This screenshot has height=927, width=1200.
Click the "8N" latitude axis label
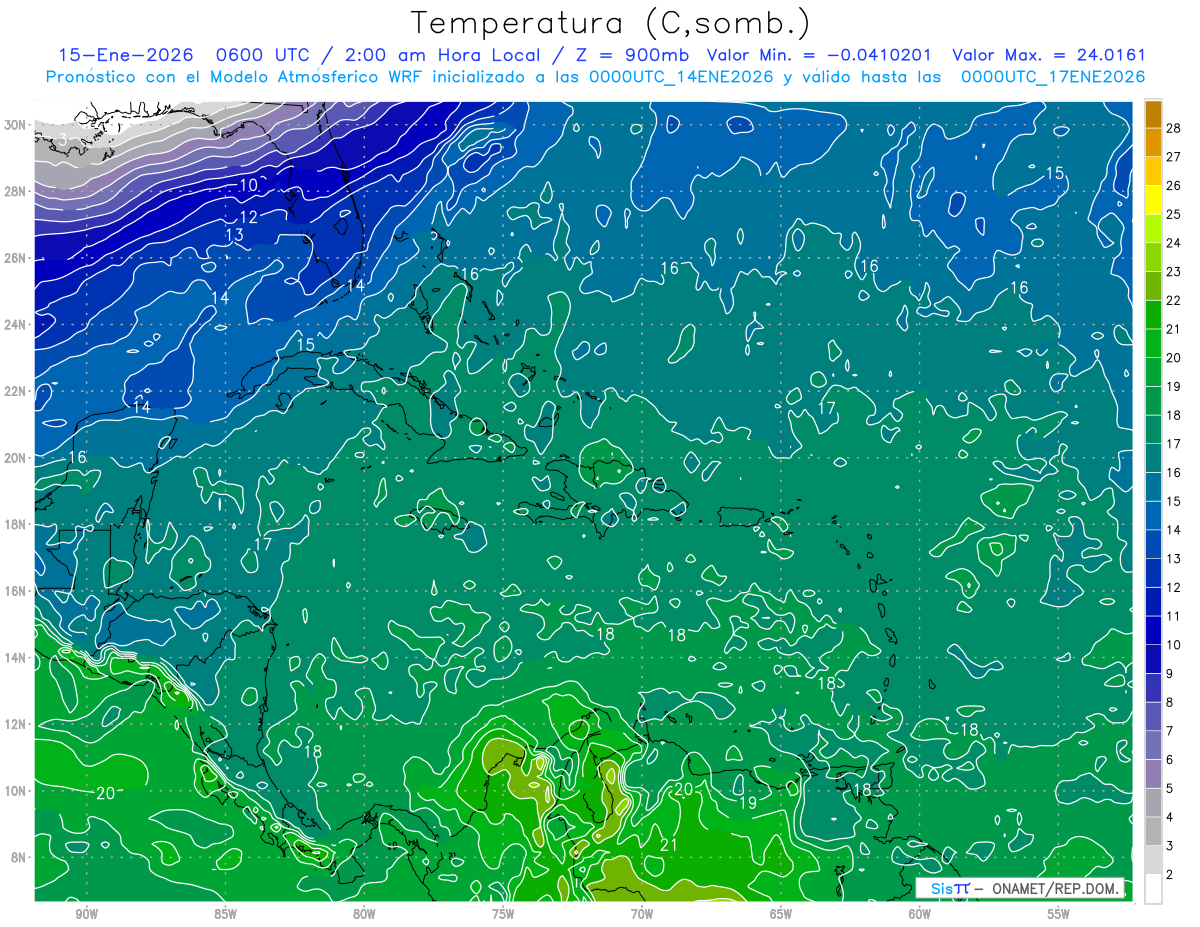point(17,857)
